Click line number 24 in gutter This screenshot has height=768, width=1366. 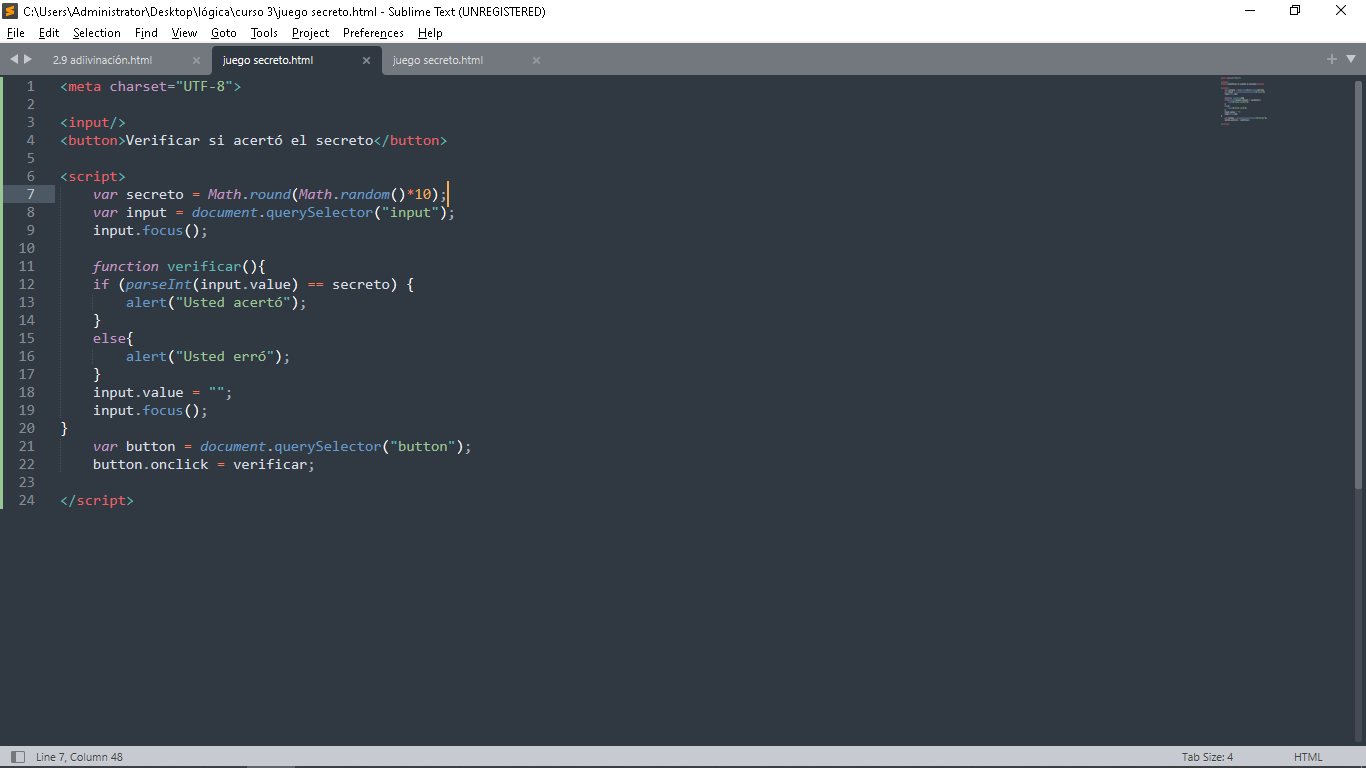[x=27, y=500]
